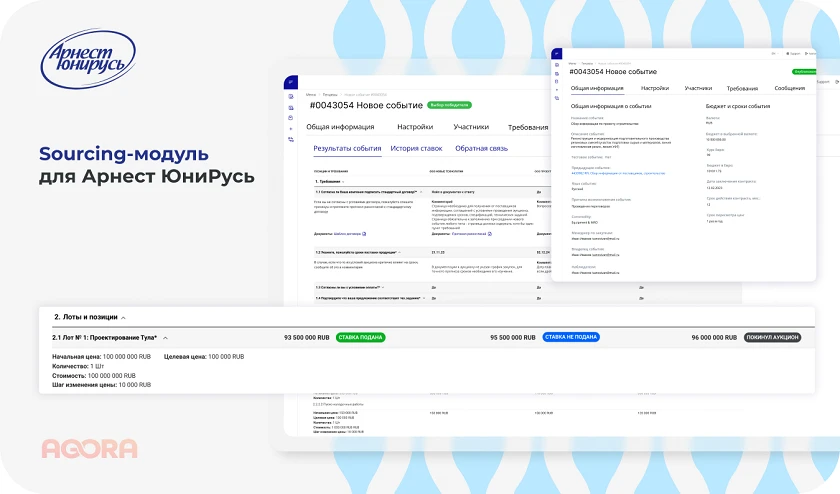Viewport: 840px width, 494px height.
Task: Click 'Бюджет и сроки события' heading
Action: (x=738, y=106)
